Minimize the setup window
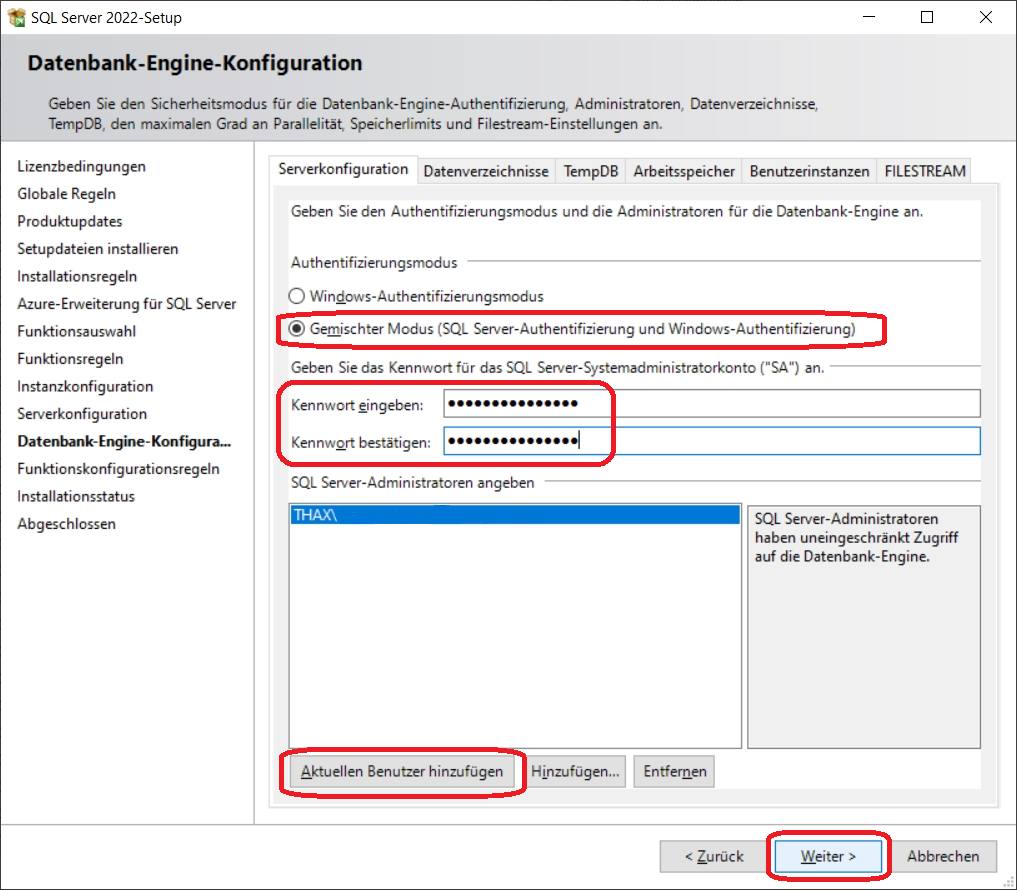This screenshot has height=890, width=1017. pos(868,17)
